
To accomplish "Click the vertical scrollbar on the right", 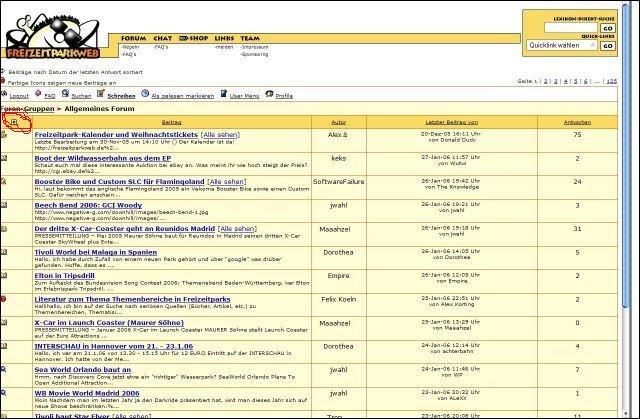I will [626, 156].
